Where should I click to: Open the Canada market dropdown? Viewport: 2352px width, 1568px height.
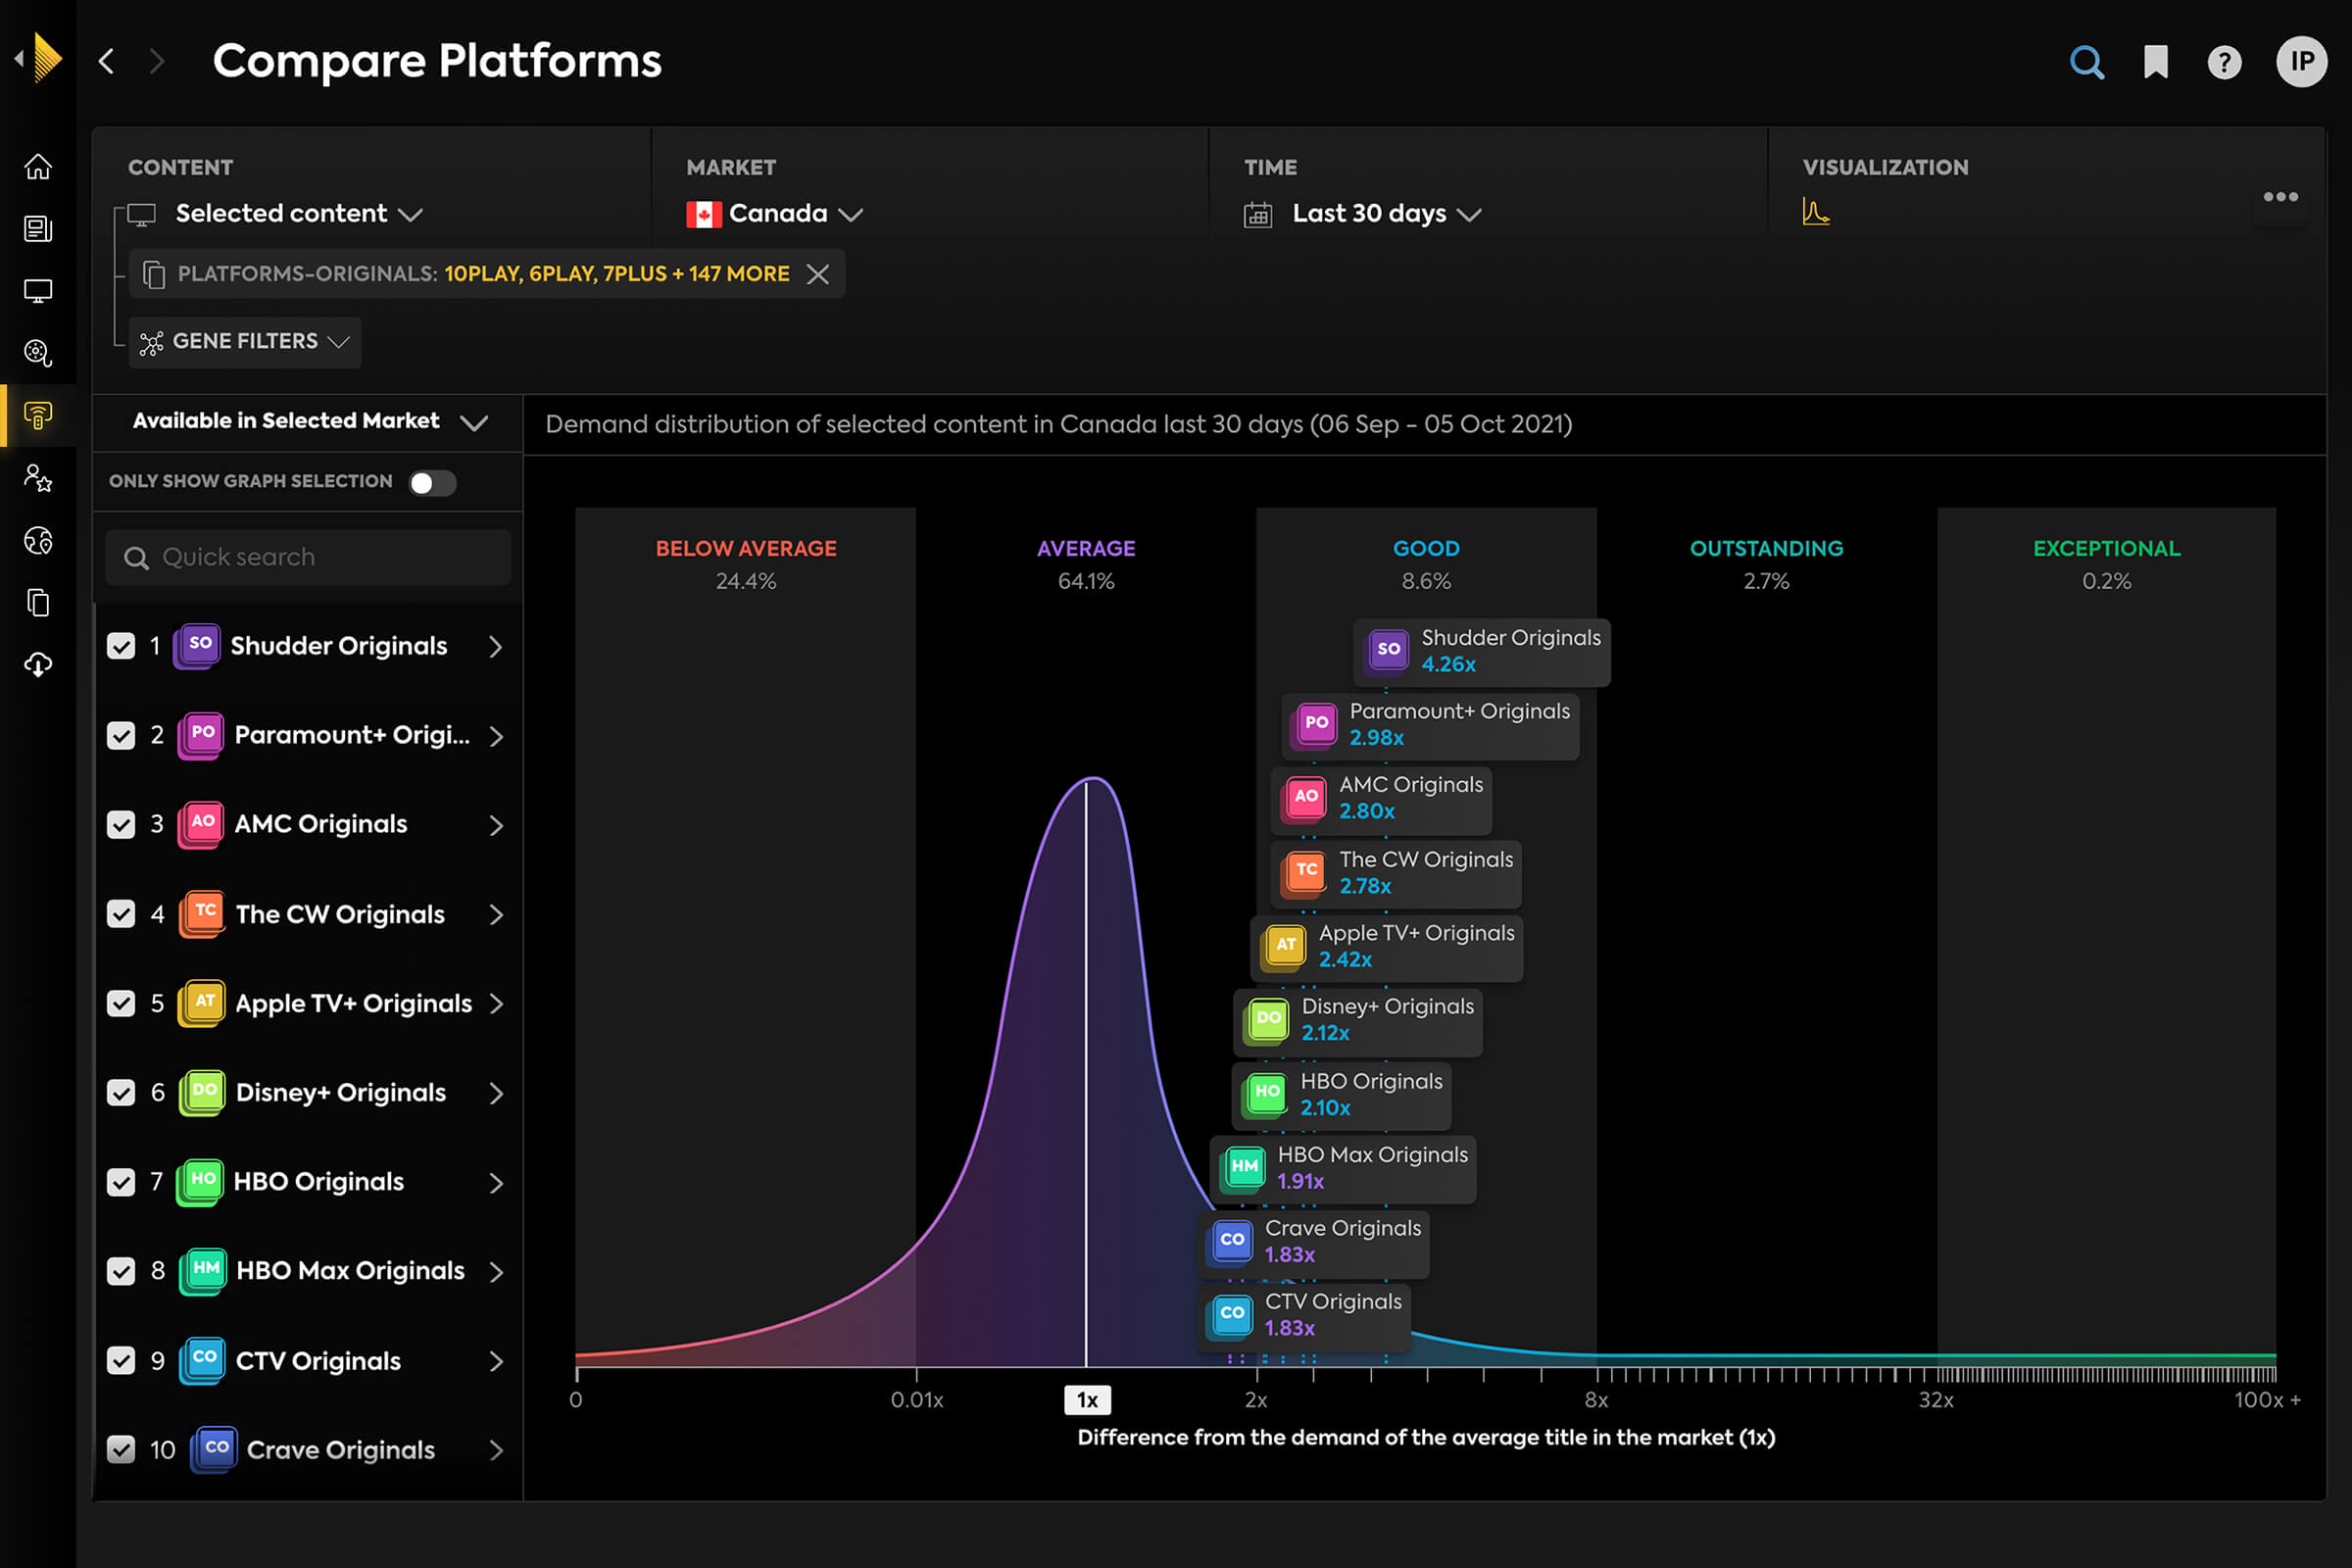775,213
